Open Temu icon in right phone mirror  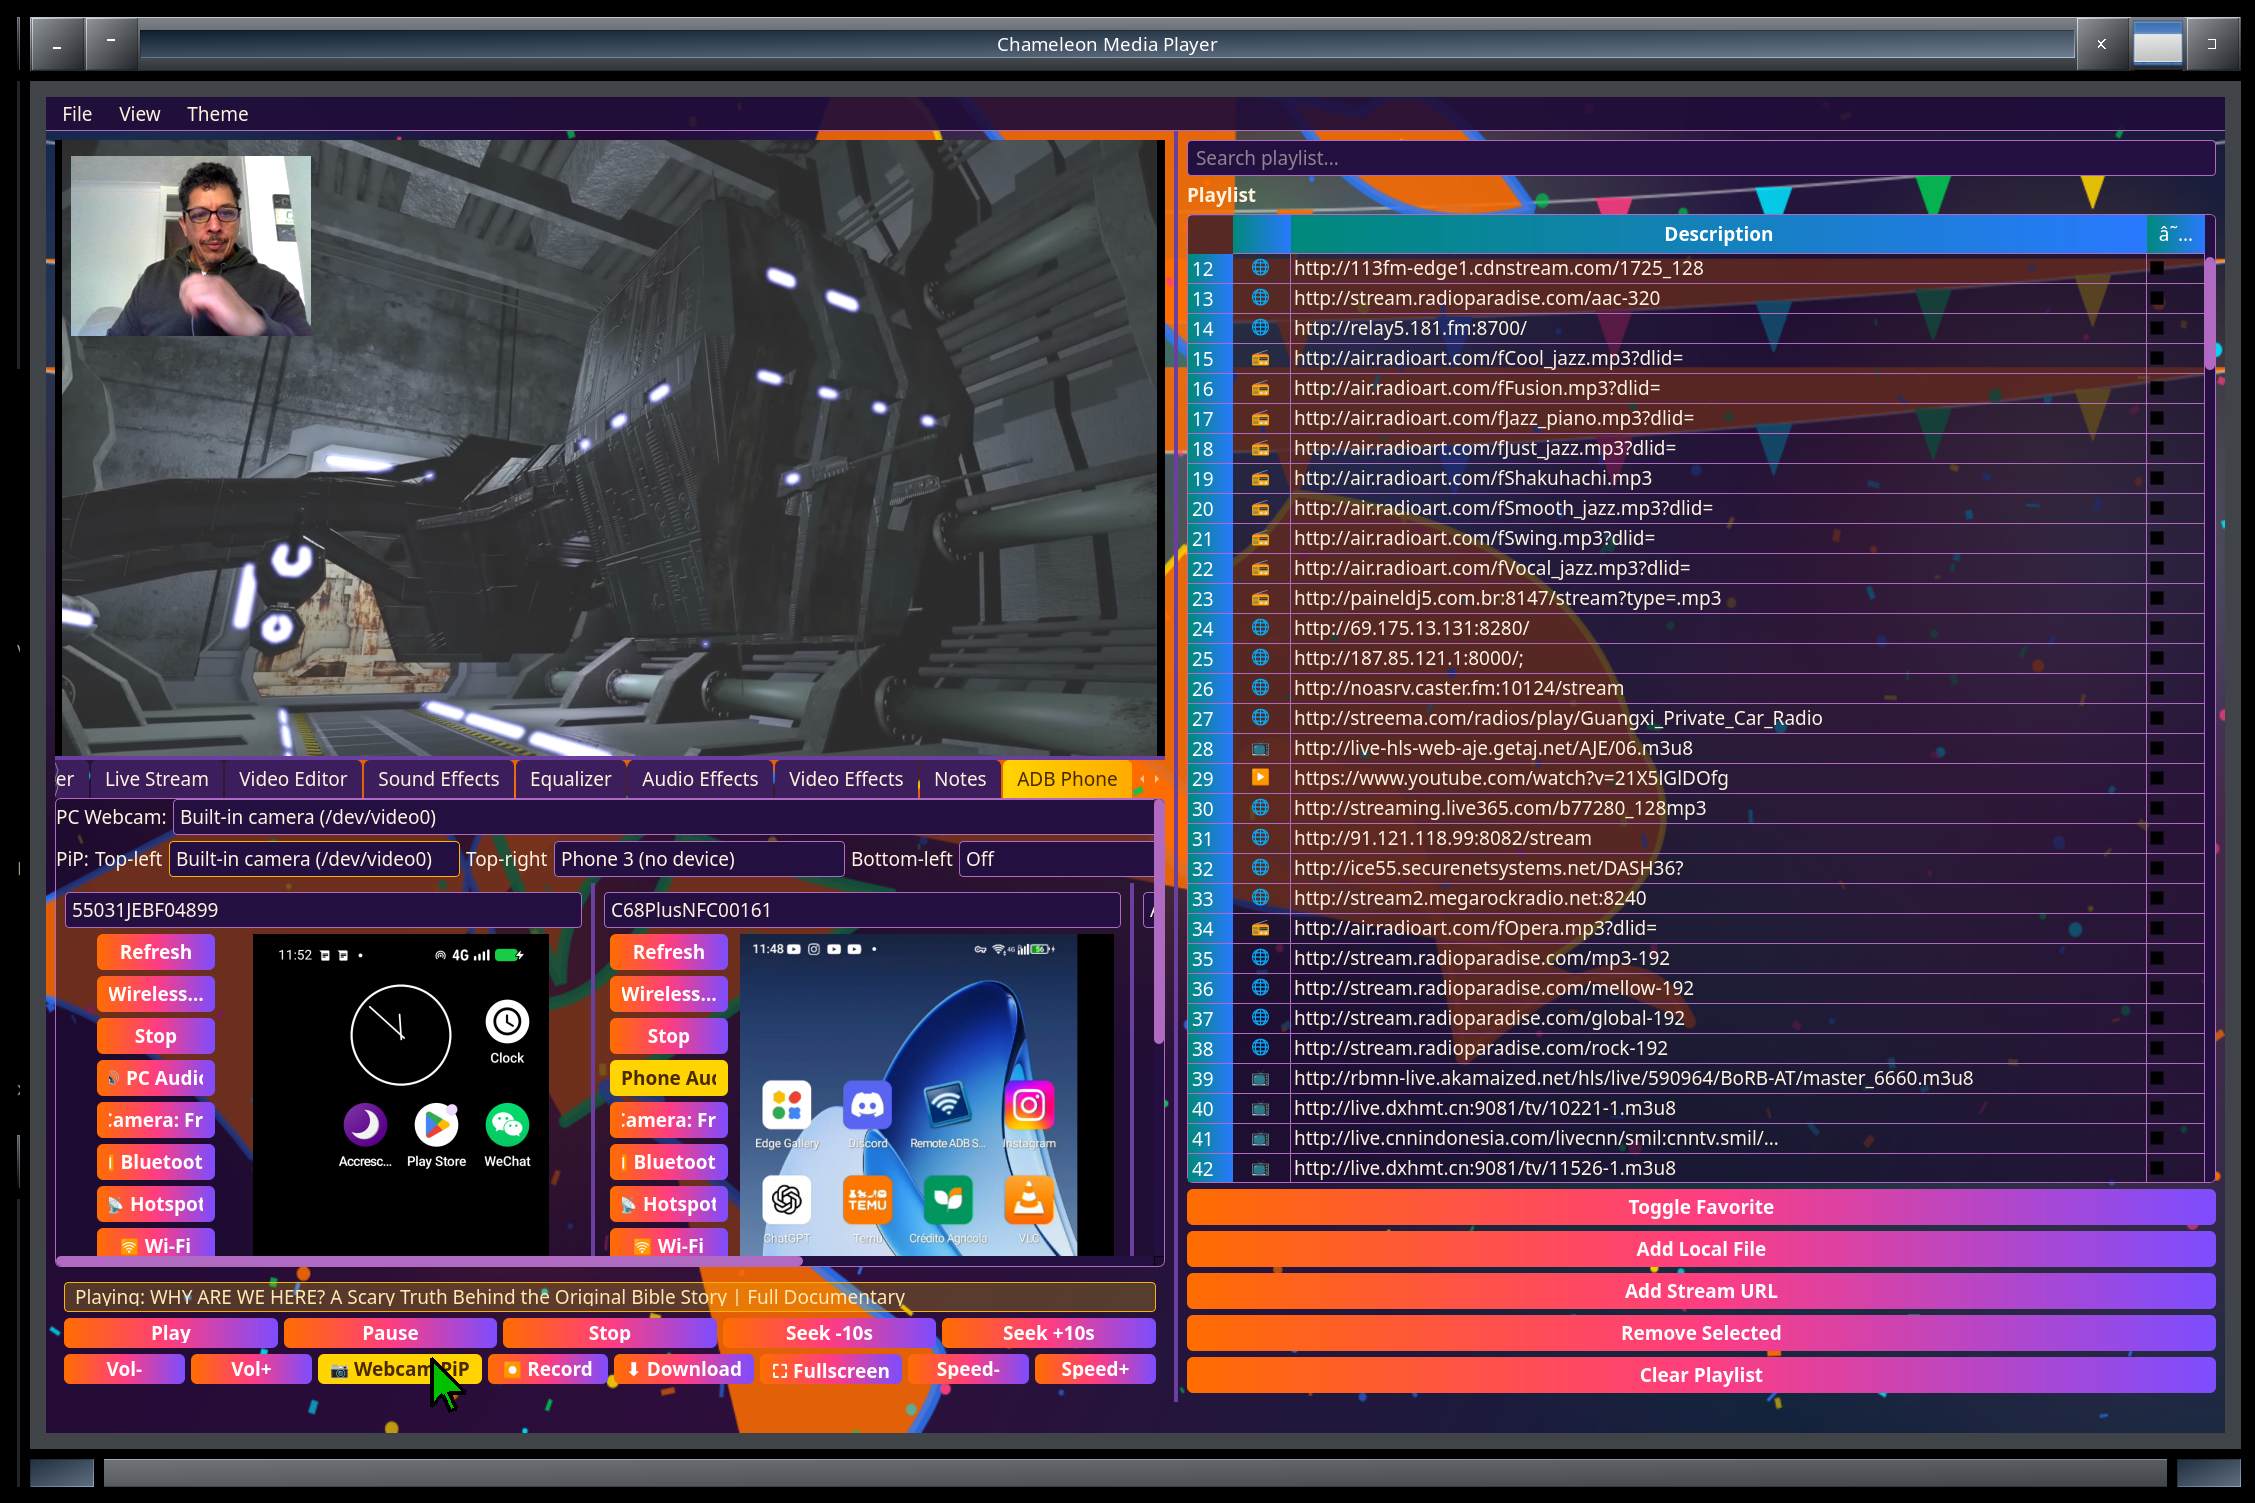pos(867,1199)
